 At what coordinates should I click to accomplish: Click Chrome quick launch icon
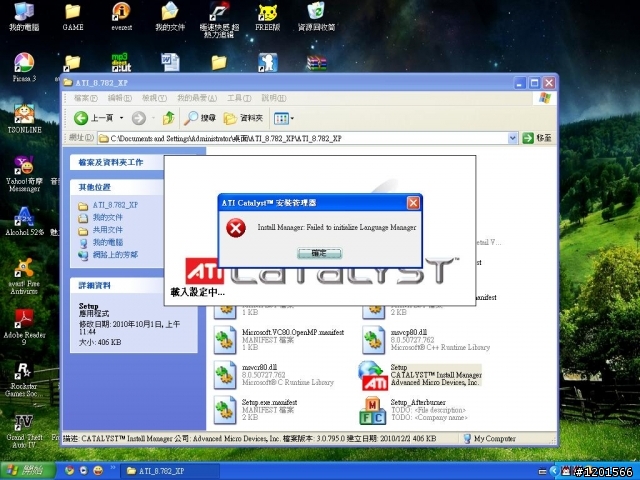(69, 471)
